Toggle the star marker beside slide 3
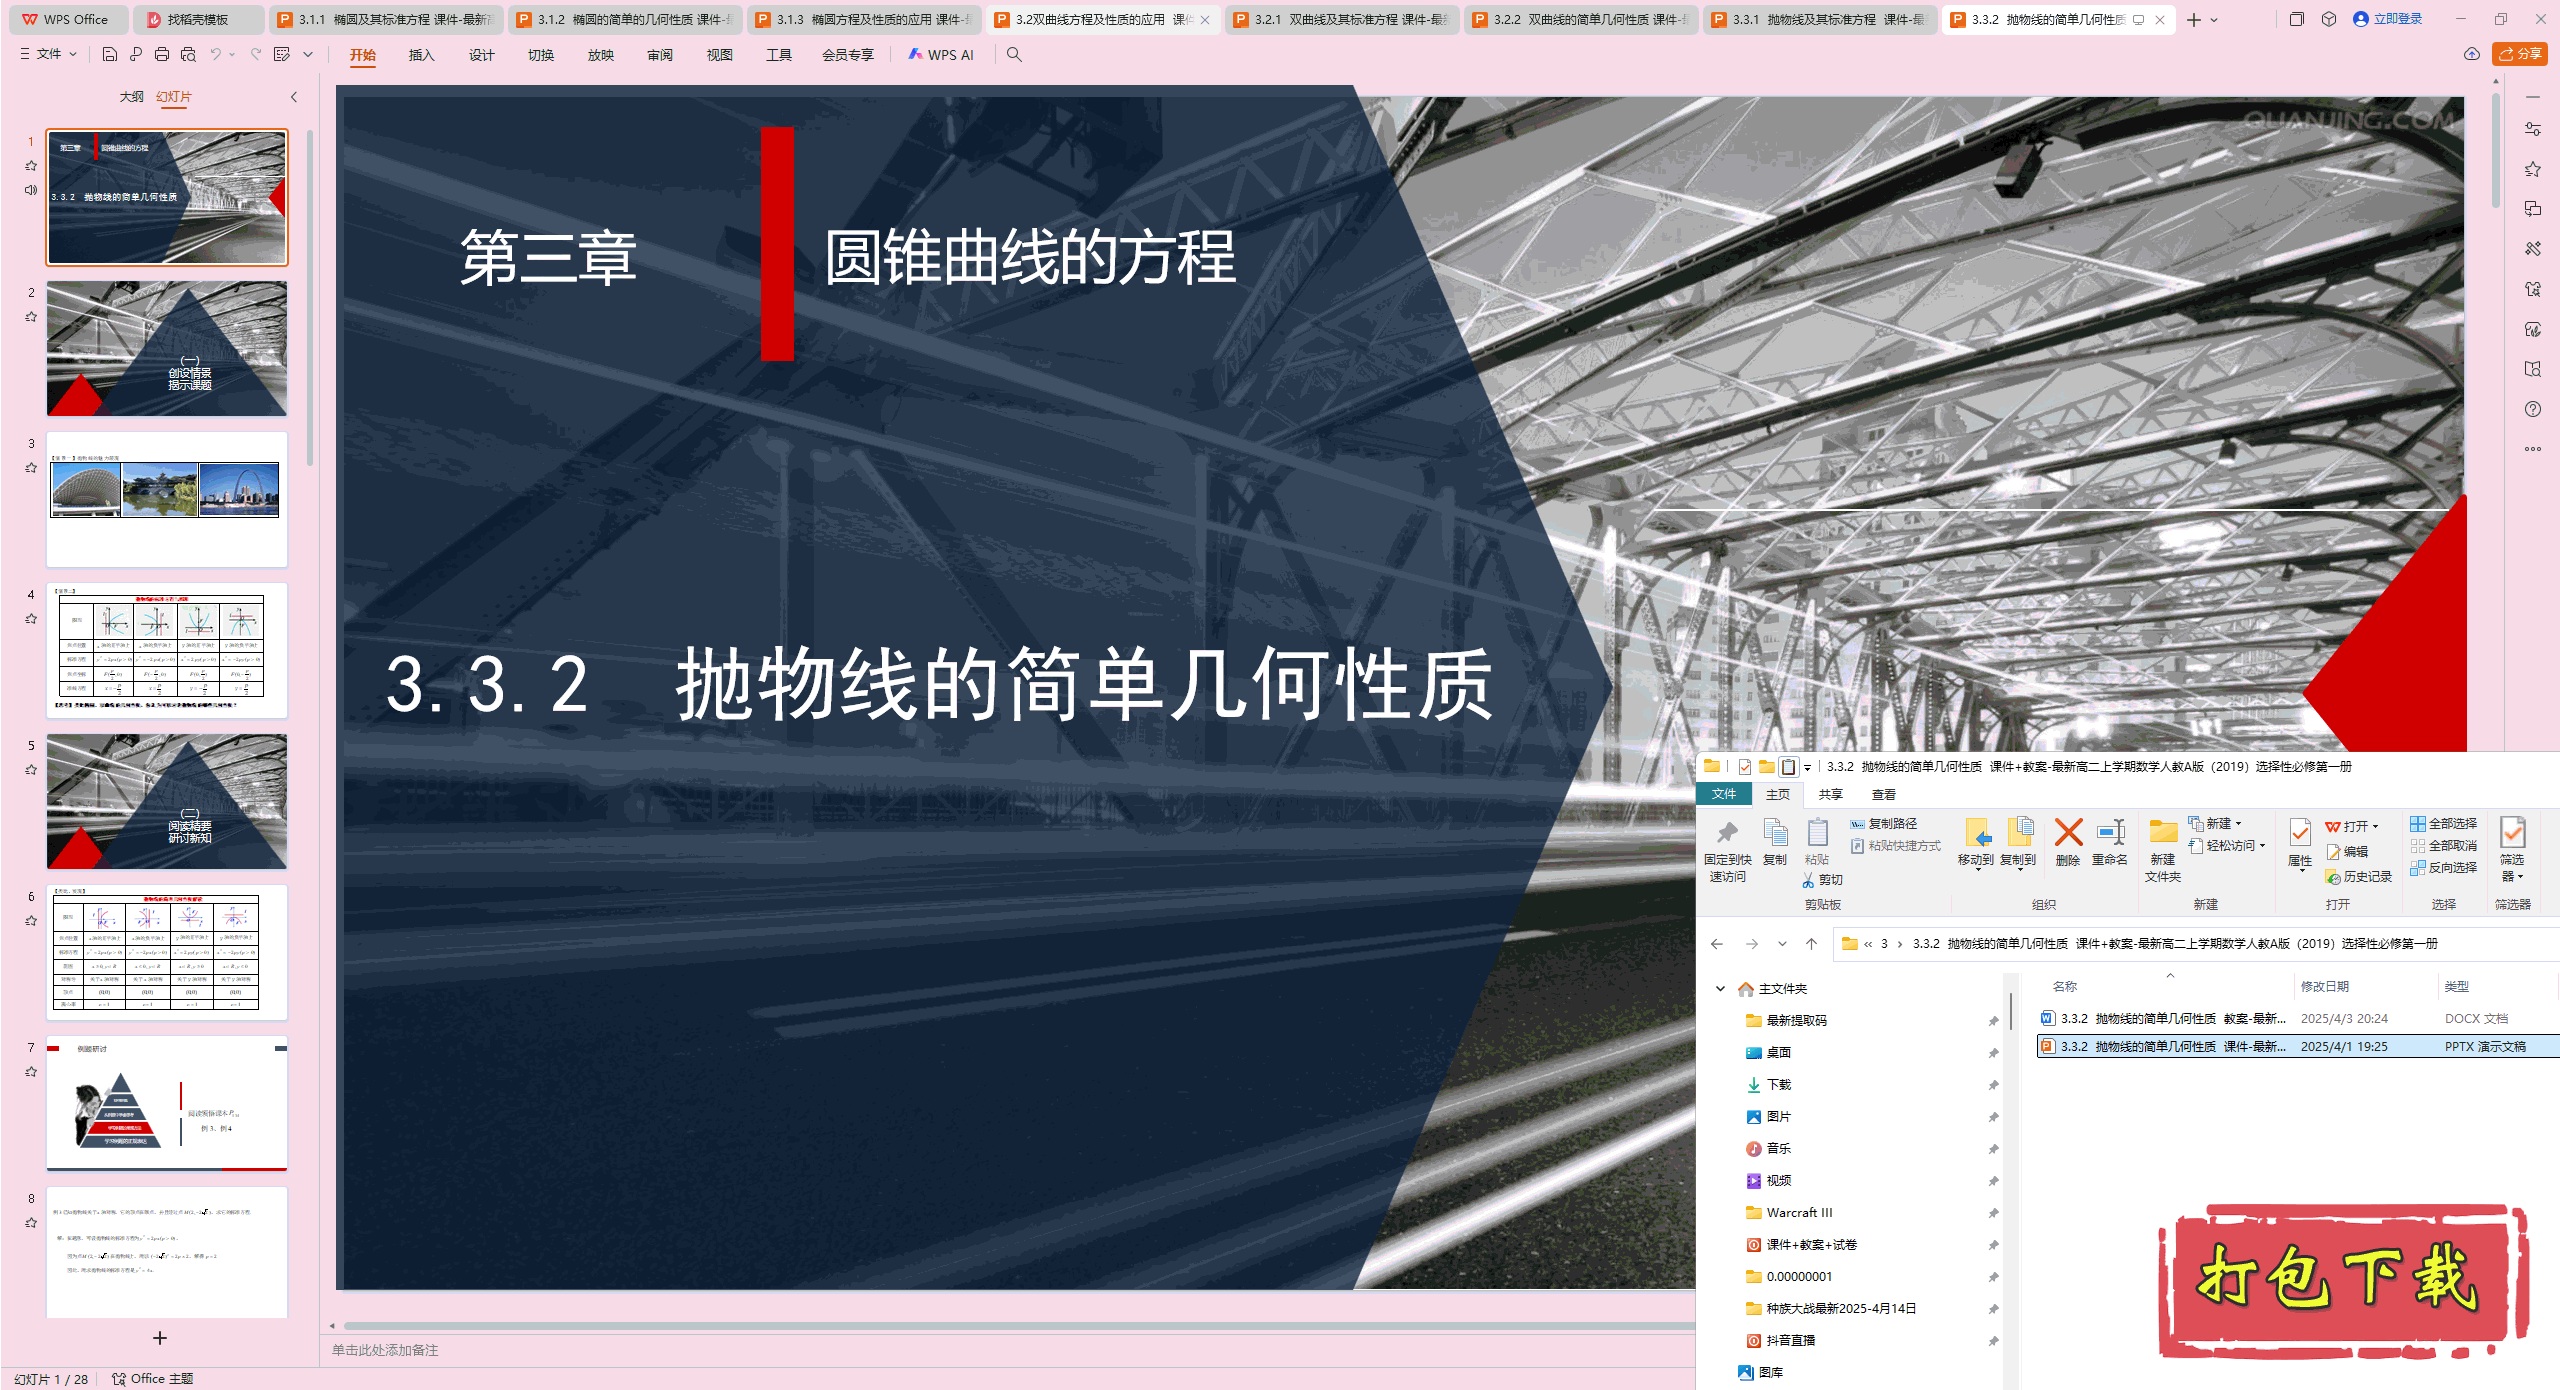Screen dimensions: 2560x1390 click(x=31, y=468)
